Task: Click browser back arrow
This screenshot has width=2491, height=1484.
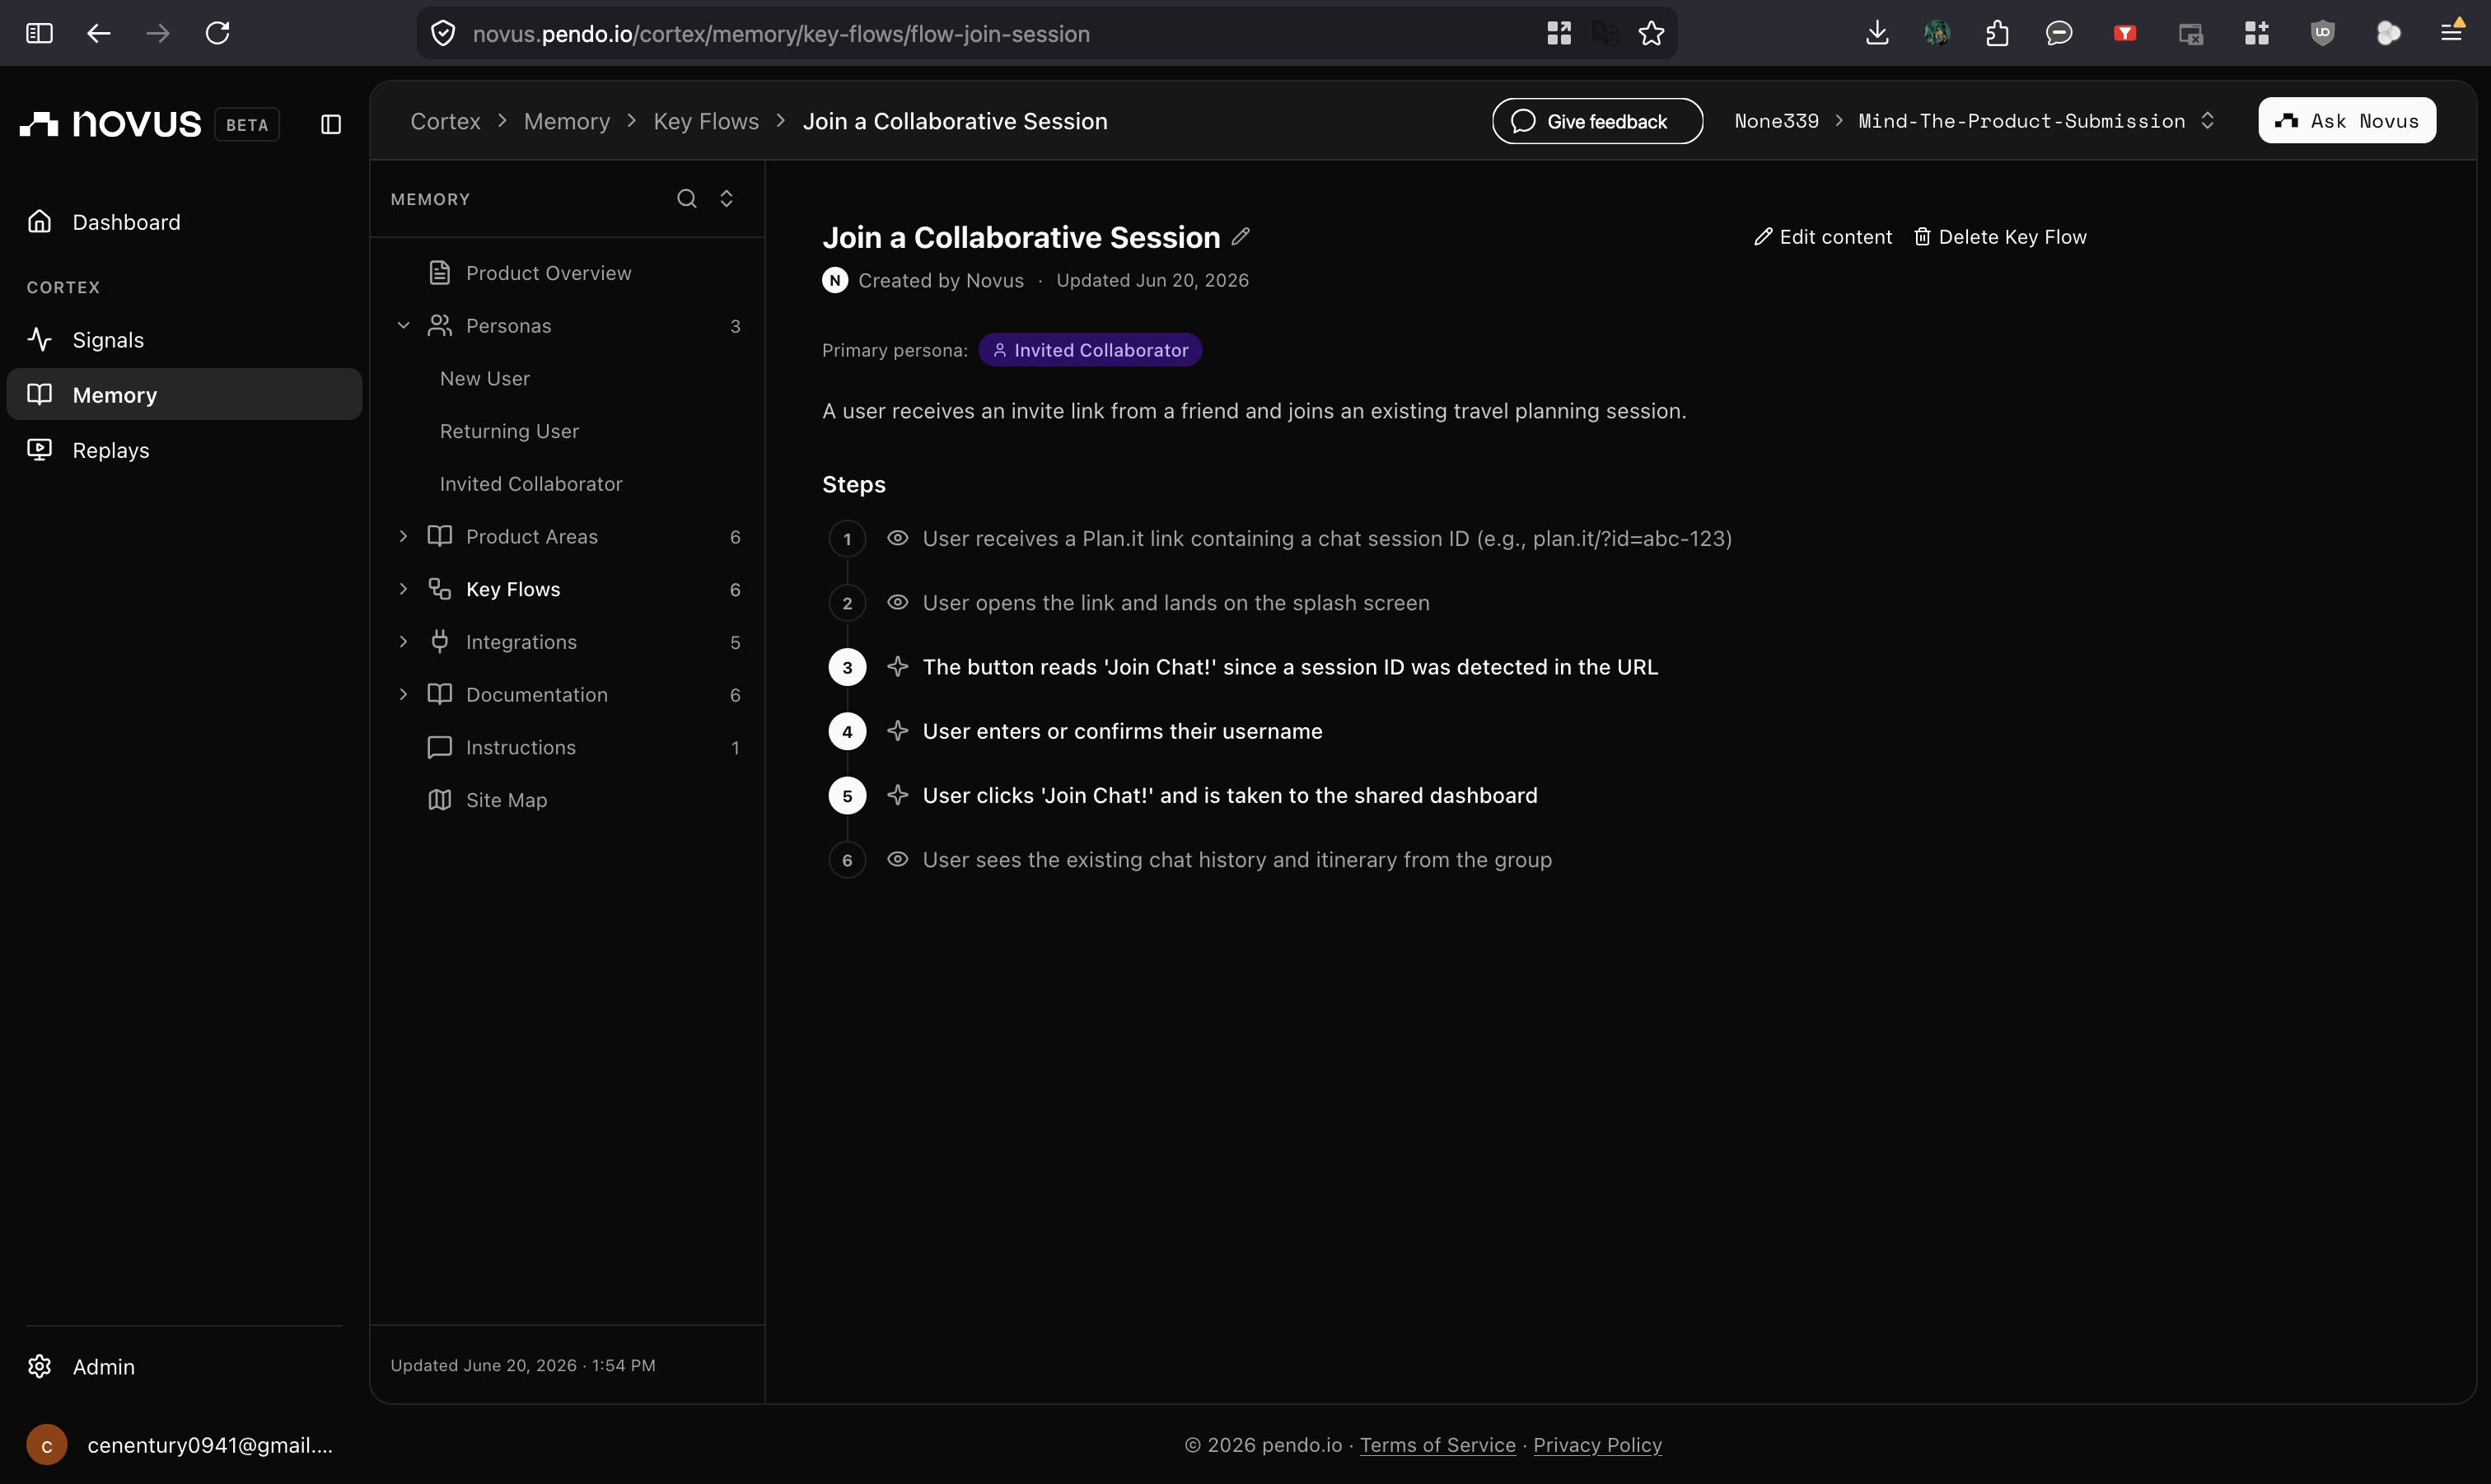Action: tap(98, 33)
